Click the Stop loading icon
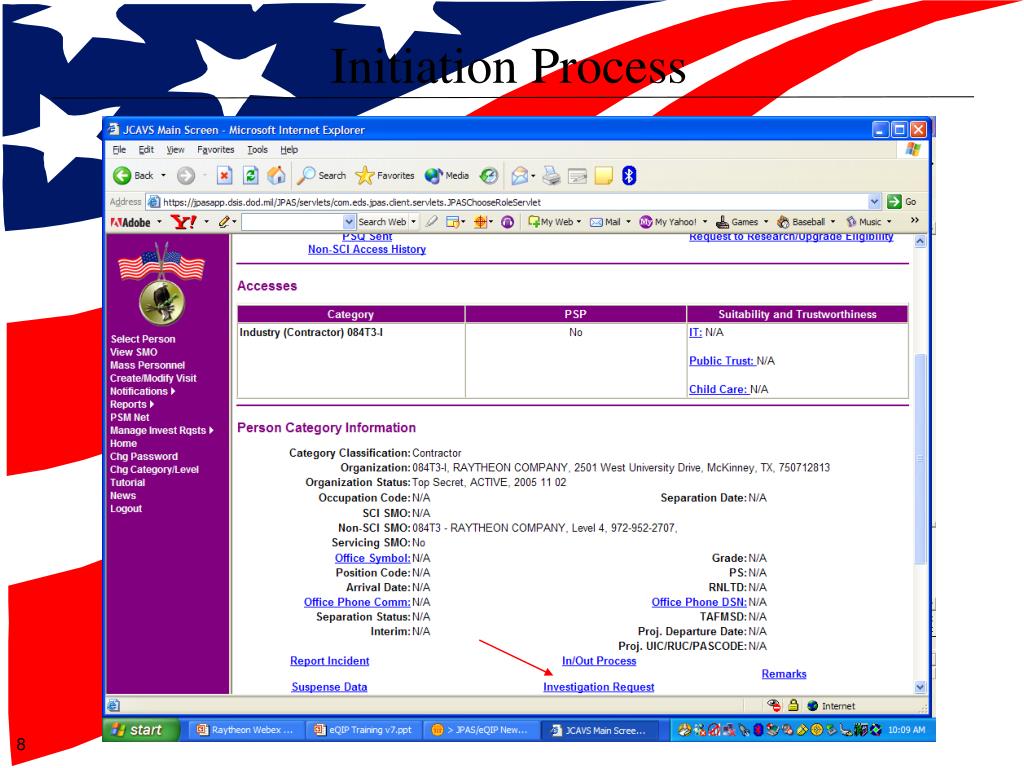The width and height of the screenshot is (1024, 768). pyautogui.click(x=224, y=175)
